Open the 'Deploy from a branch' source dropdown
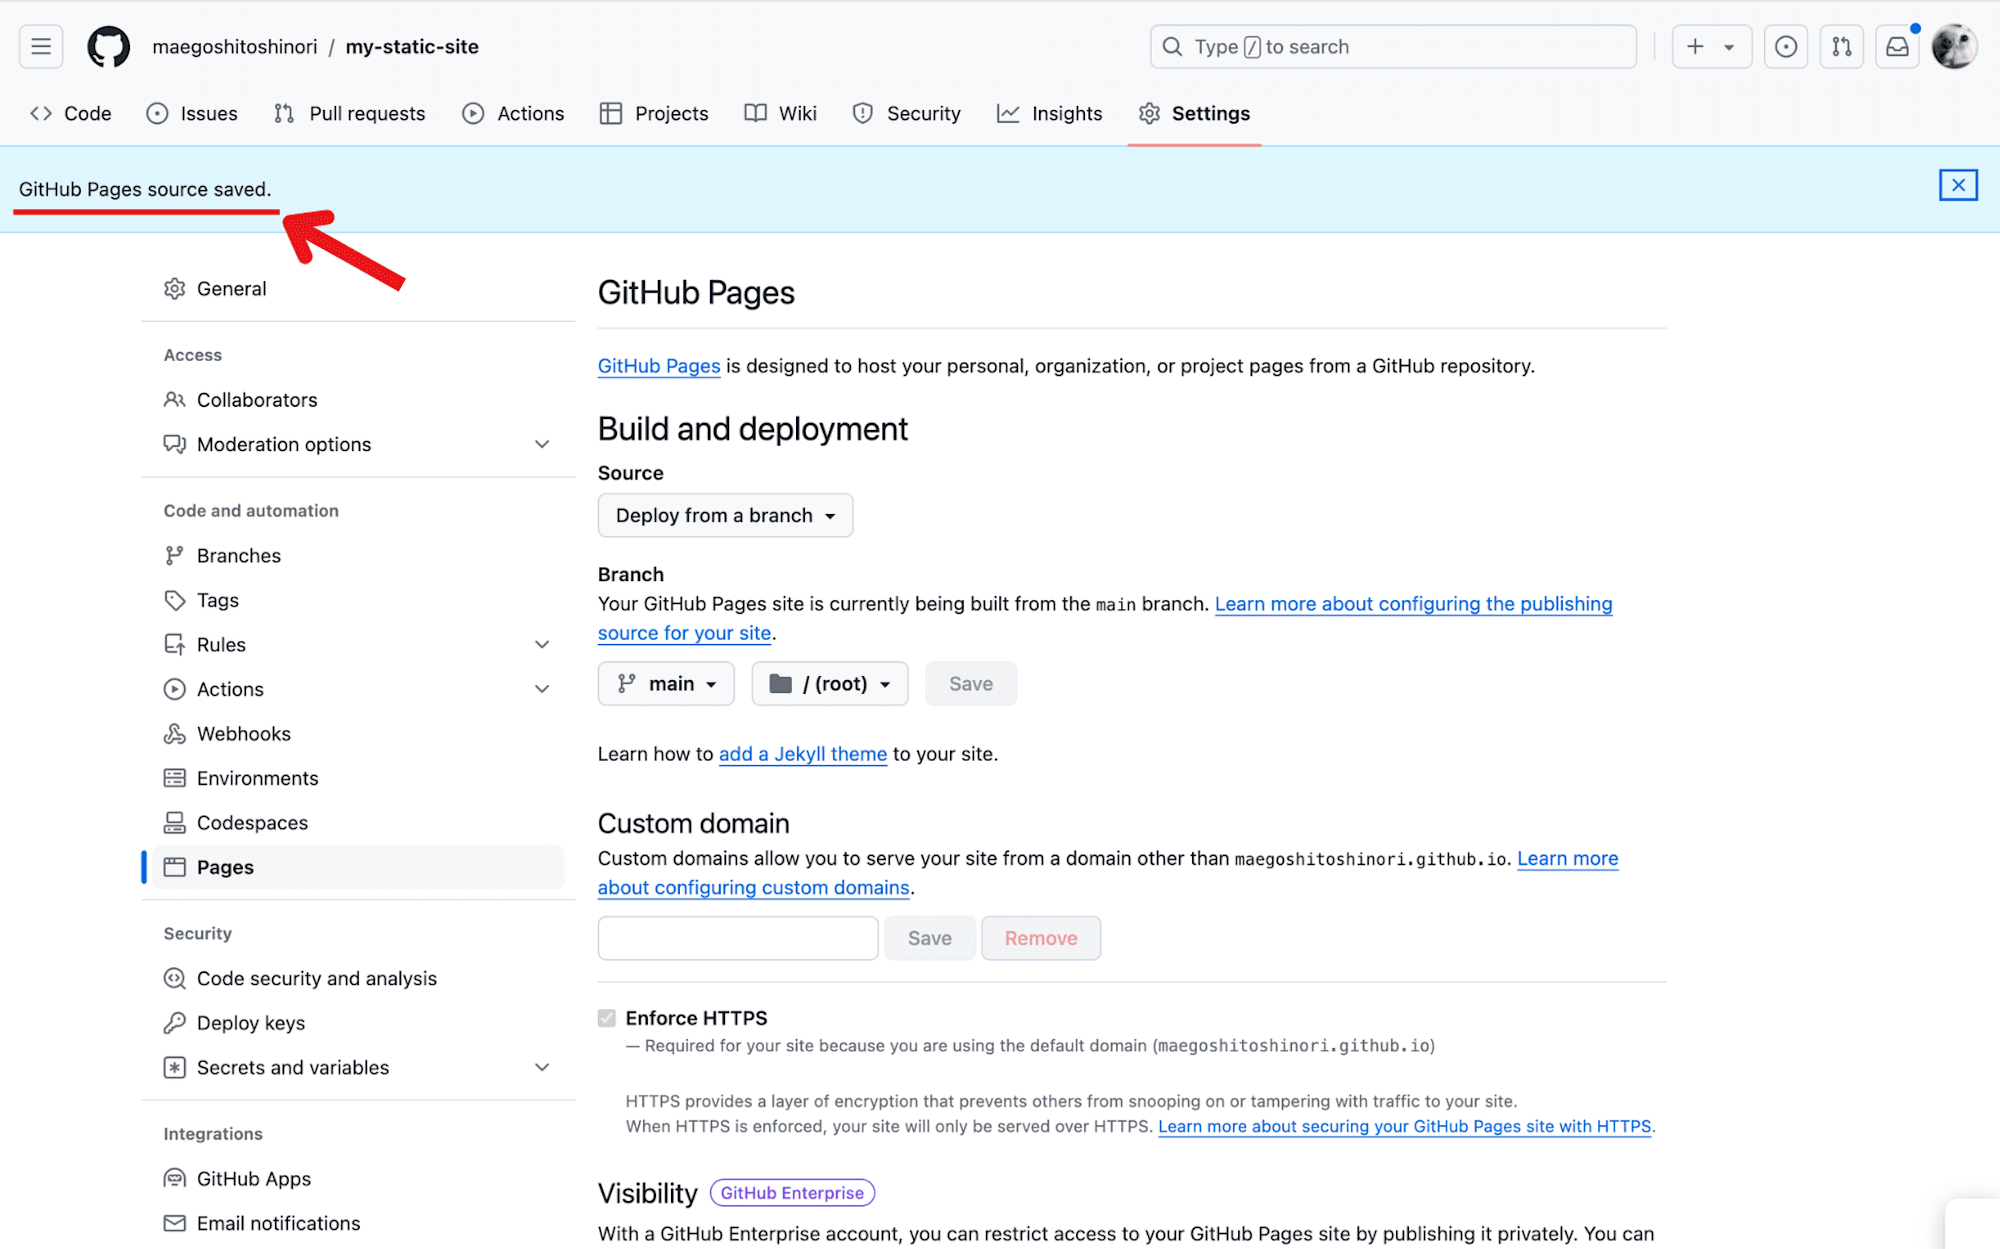 [725, 516]
